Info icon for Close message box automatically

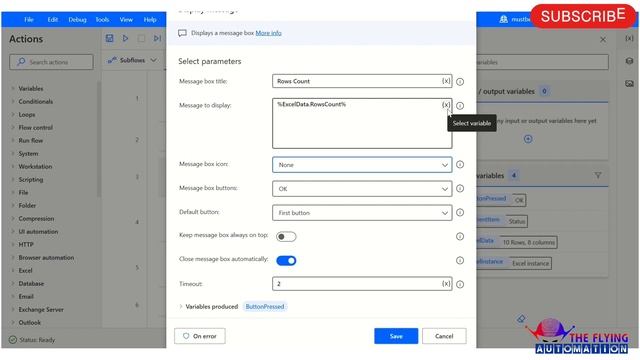pyautogui.click(x=460, y=260)
